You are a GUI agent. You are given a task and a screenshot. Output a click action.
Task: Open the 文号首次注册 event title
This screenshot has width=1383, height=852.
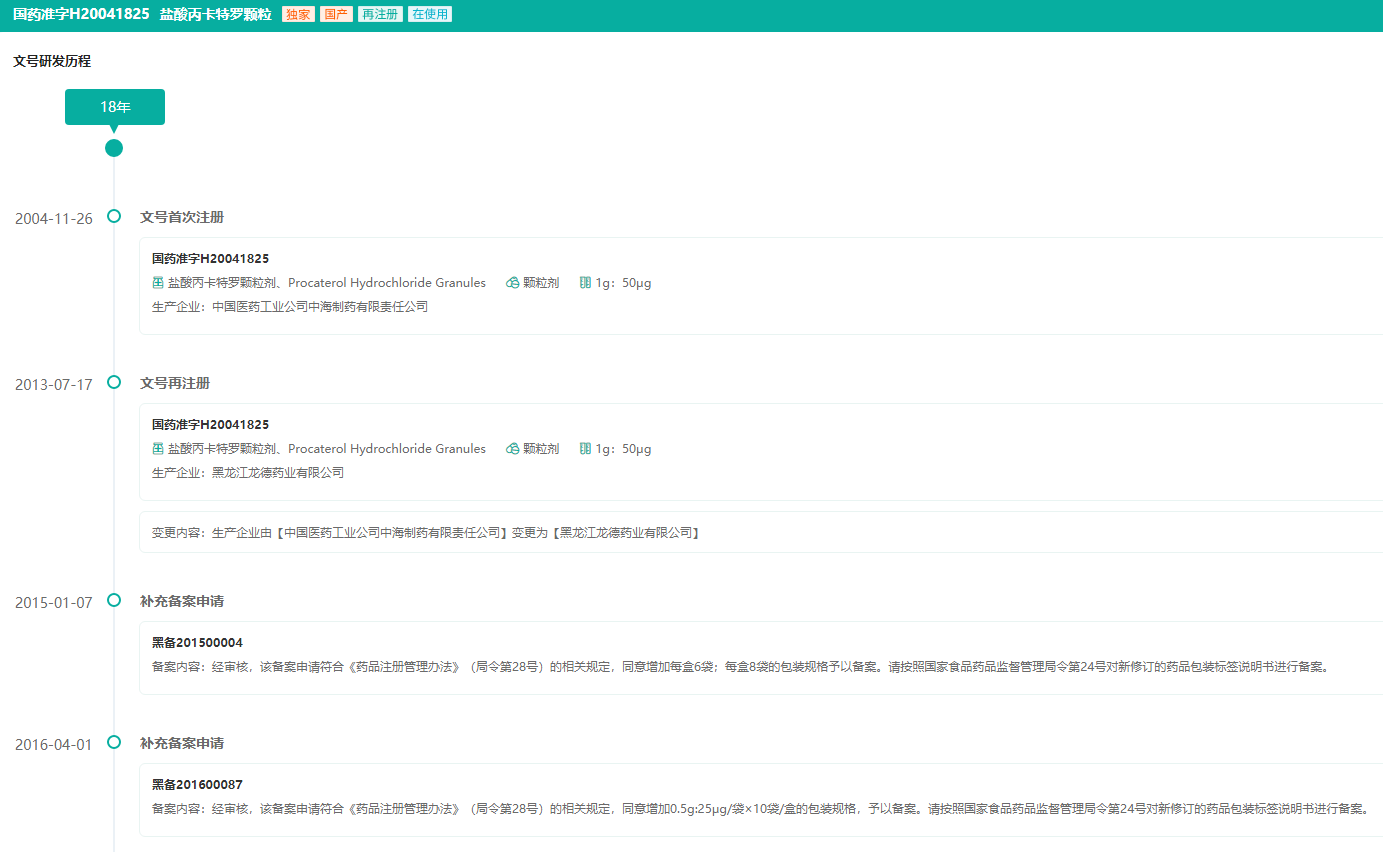[182, 217]
